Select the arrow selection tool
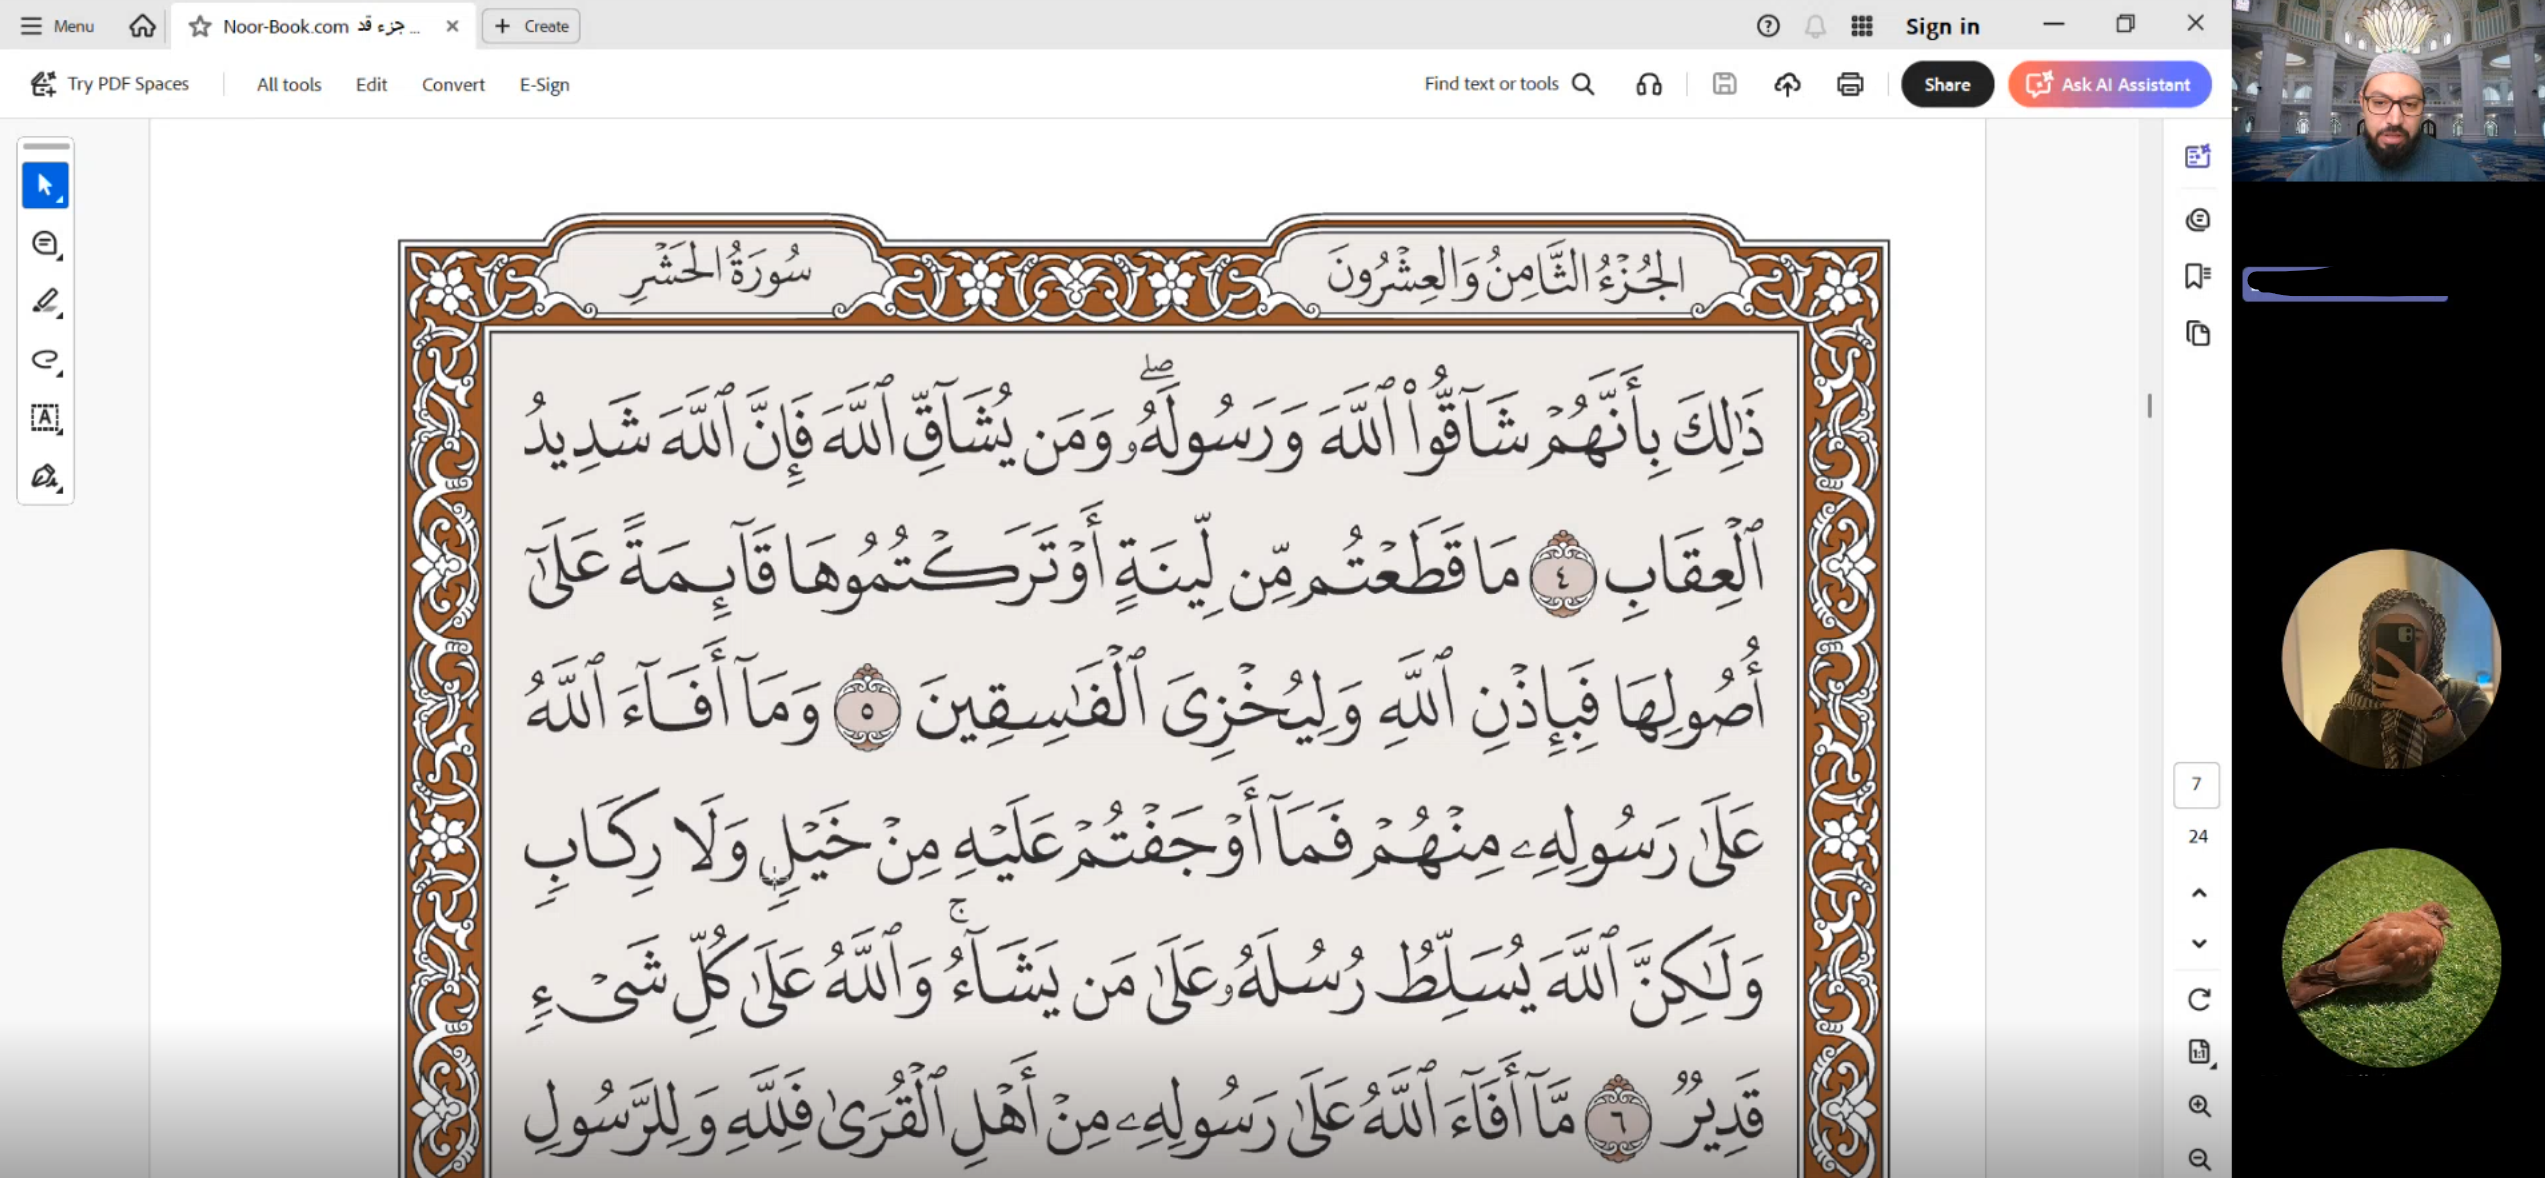This screenshot has width=2545, height=1178. pos(45,185)
